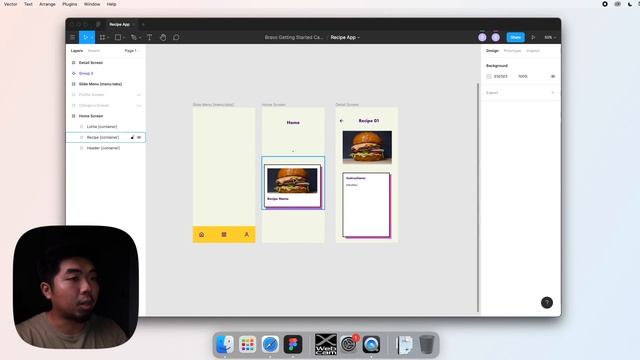The image size is (640, 360).
Task: Switch to the Design tab
Action: pos(492,51)
